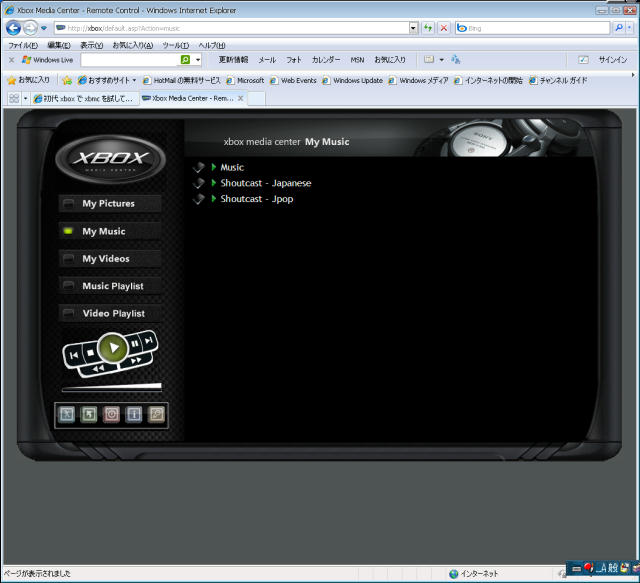Open the My Videos section
640x583 pixels.
tap(110, 258)
